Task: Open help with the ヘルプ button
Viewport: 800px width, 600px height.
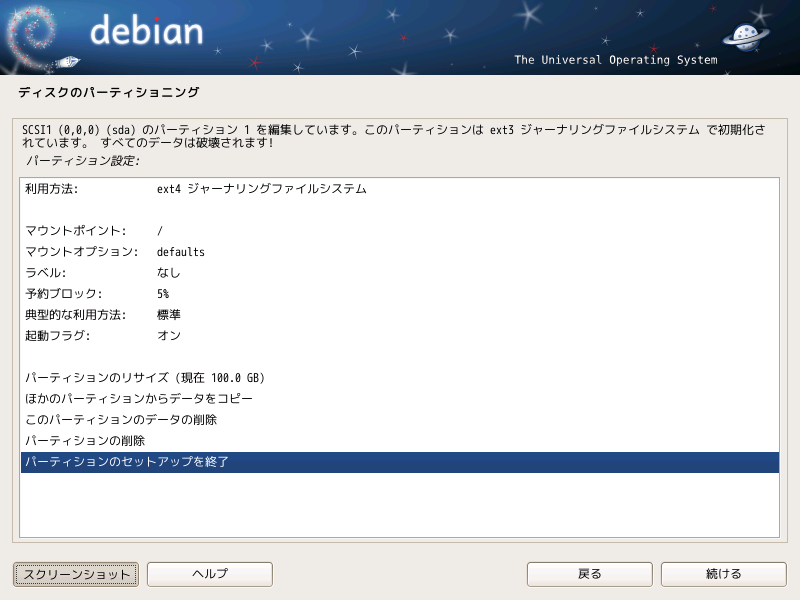Action: pos(210,574)
